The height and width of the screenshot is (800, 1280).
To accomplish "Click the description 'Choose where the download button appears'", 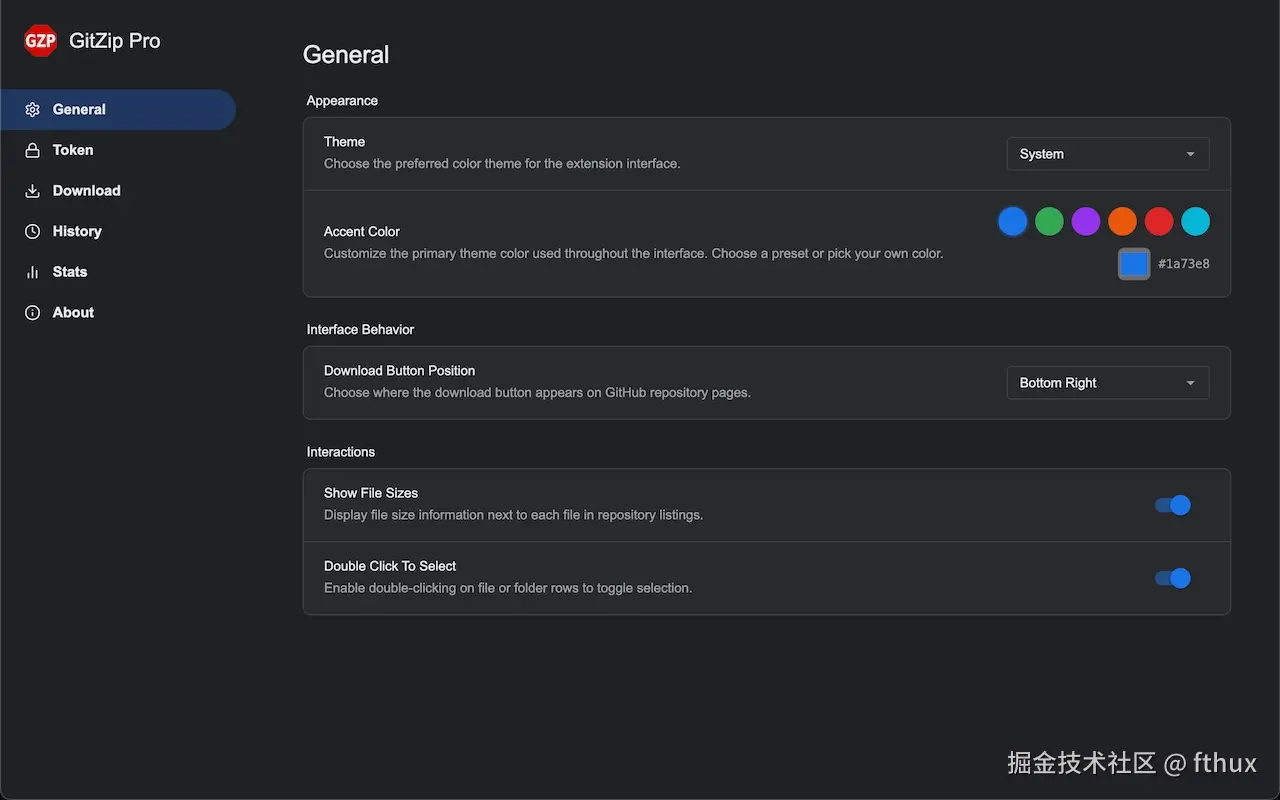I will pos(537,393).
